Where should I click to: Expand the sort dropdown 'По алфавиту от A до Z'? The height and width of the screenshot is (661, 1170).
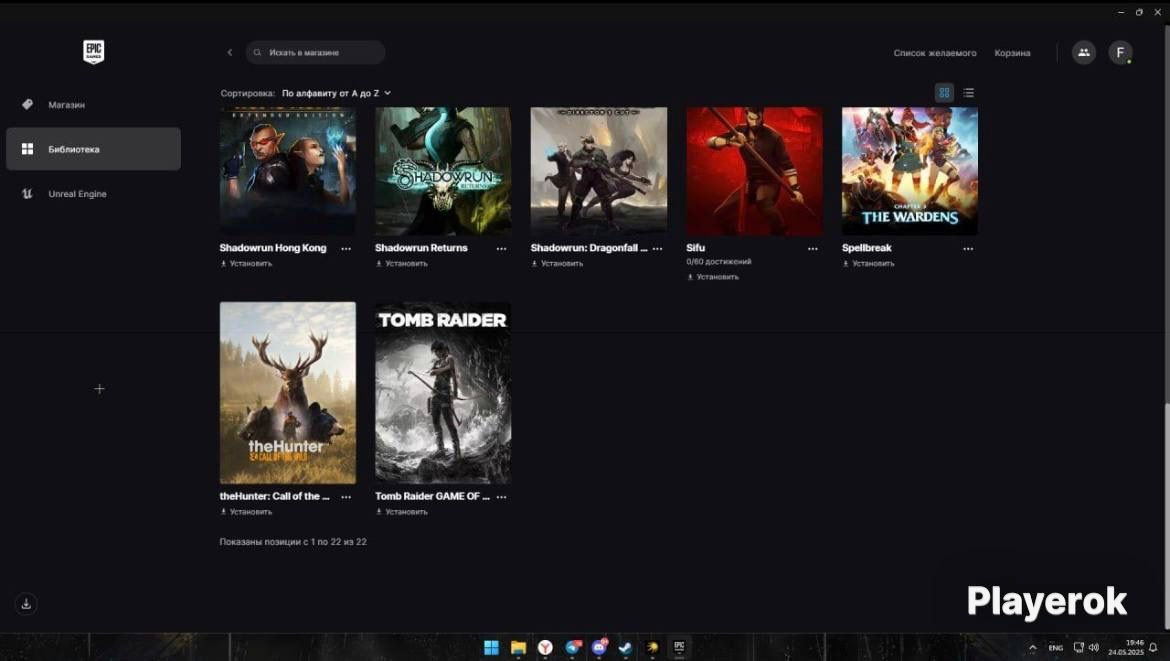pos(336,93)
